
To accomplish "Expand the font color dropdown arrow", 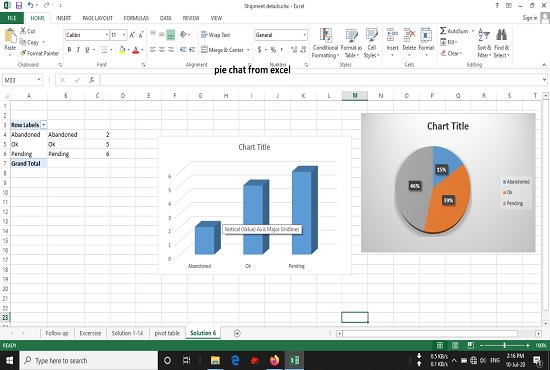I will pos(142,50).
